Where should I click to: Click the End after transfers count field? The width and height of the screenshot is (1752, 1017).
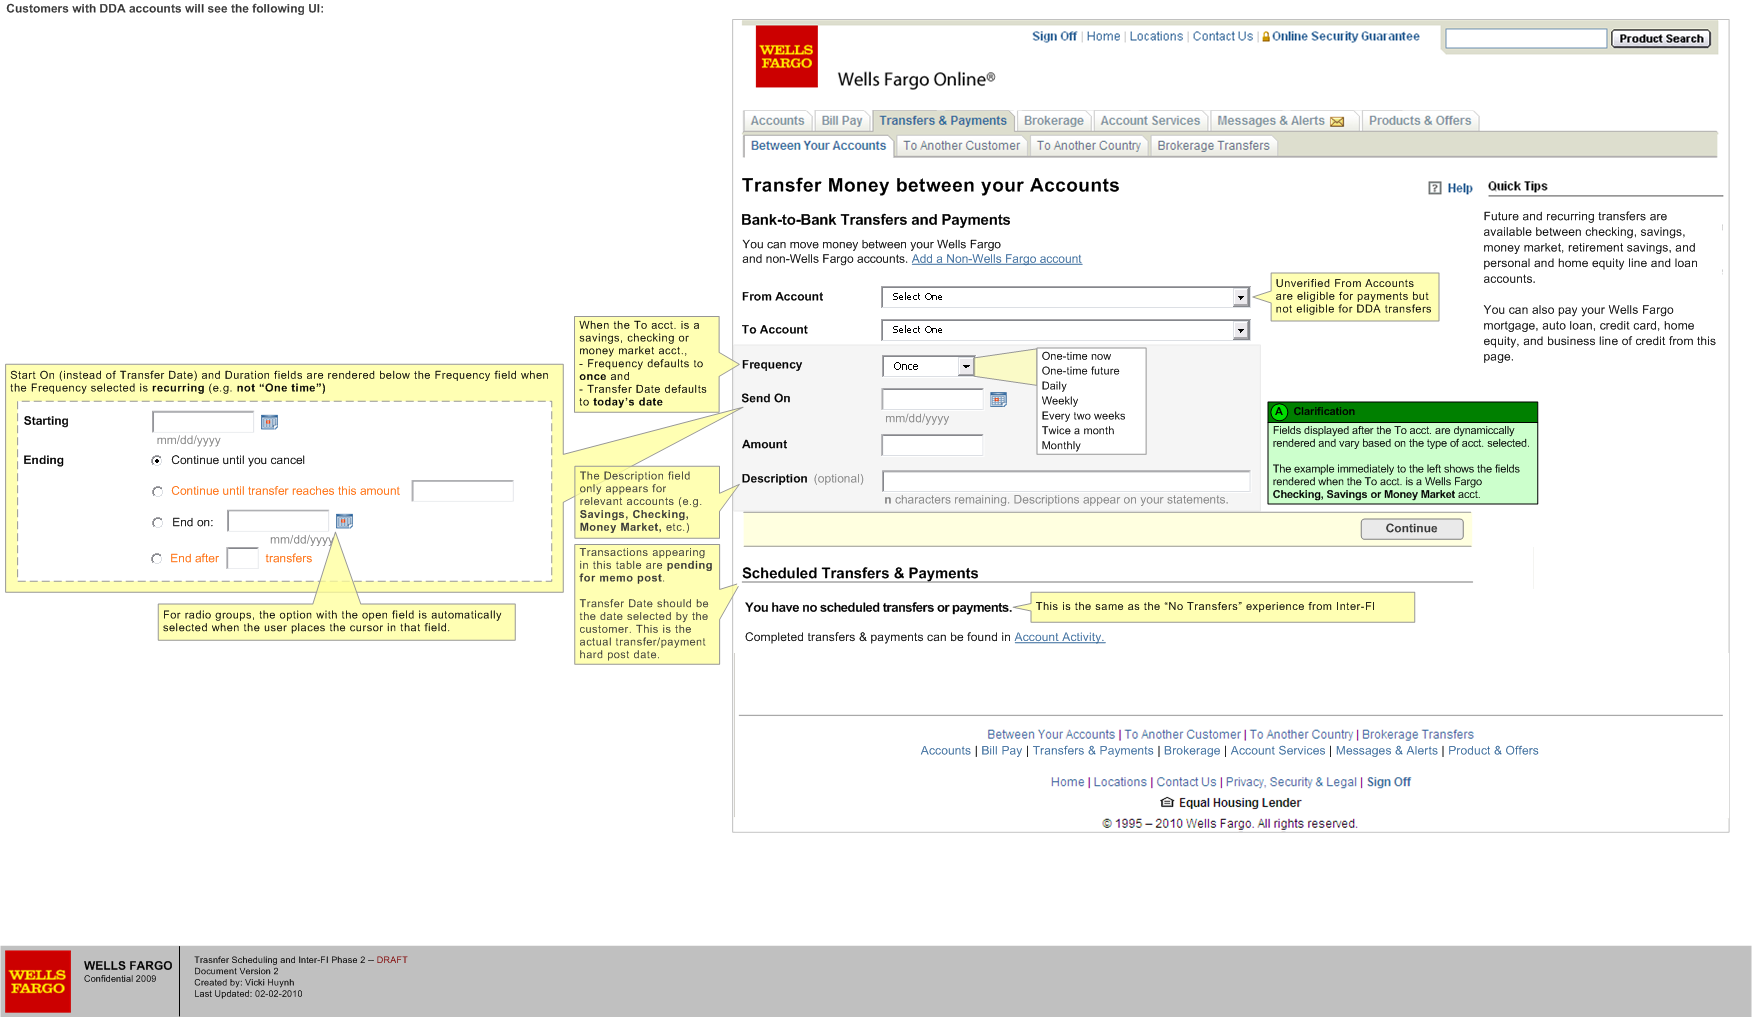tap(243, 558)
